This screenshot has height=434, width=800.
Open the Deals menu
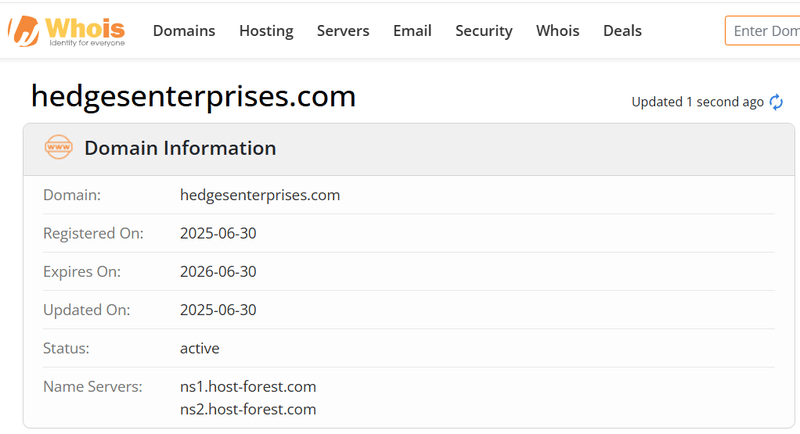[622, 31]
